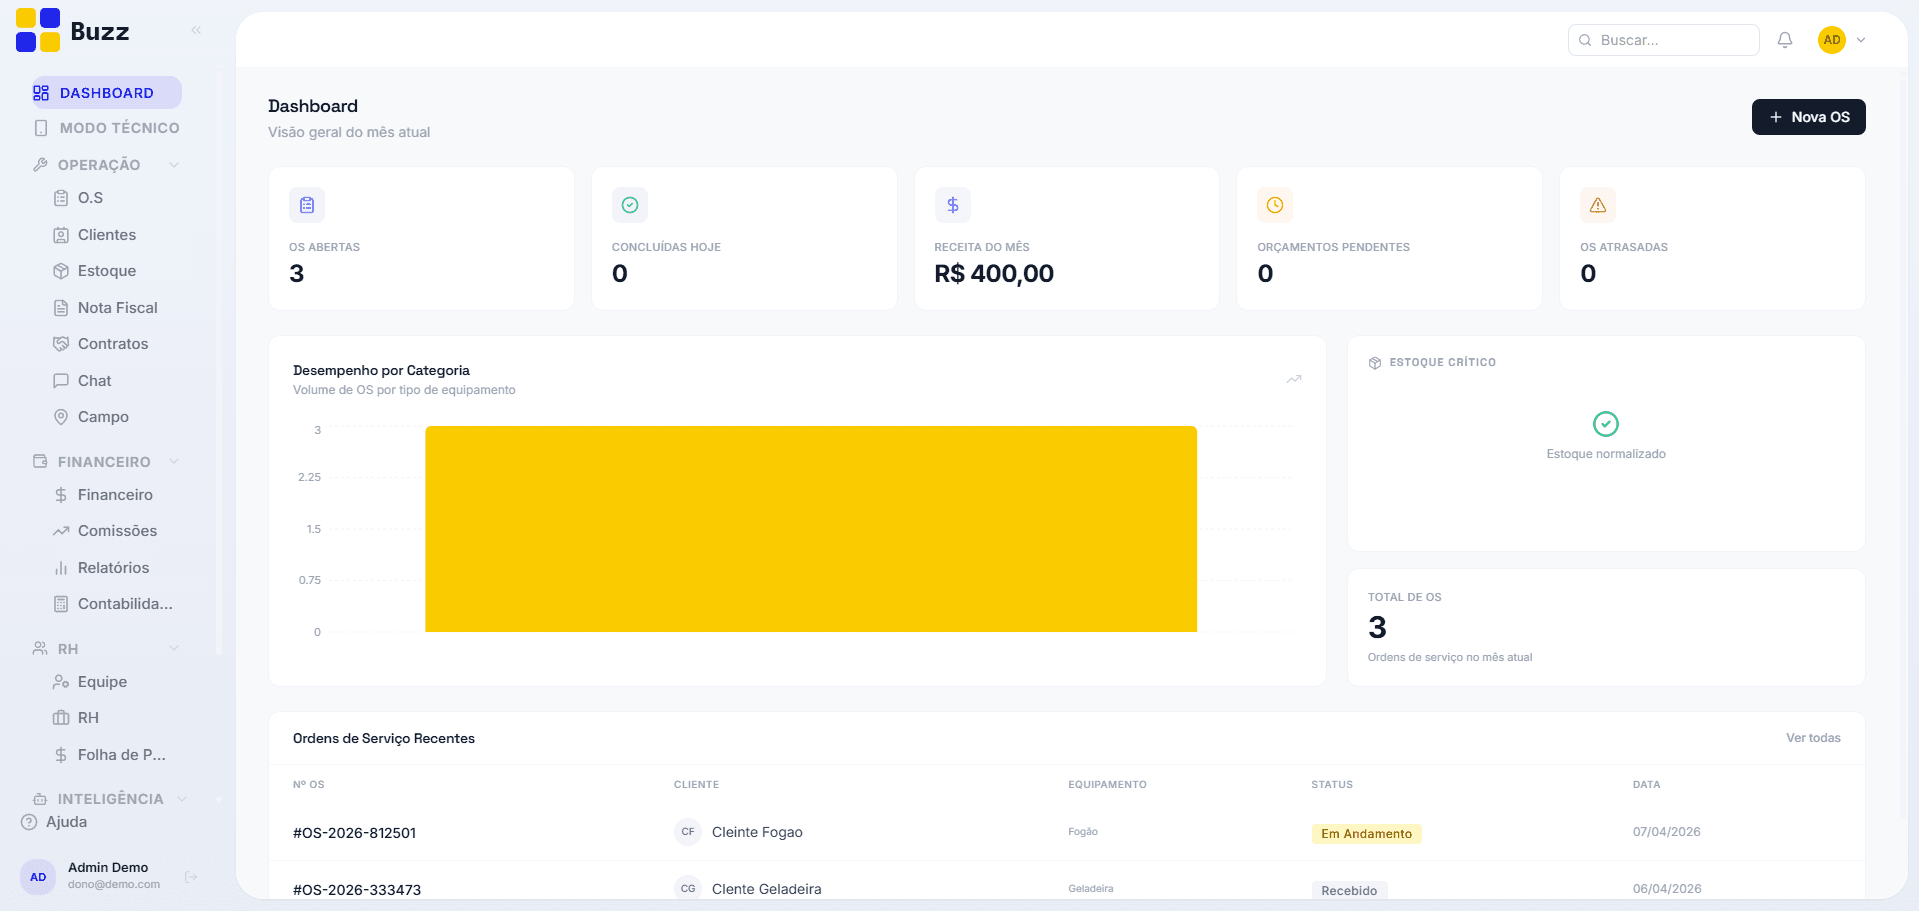Click the date 07/04/2026 cell

point(1667,832)
